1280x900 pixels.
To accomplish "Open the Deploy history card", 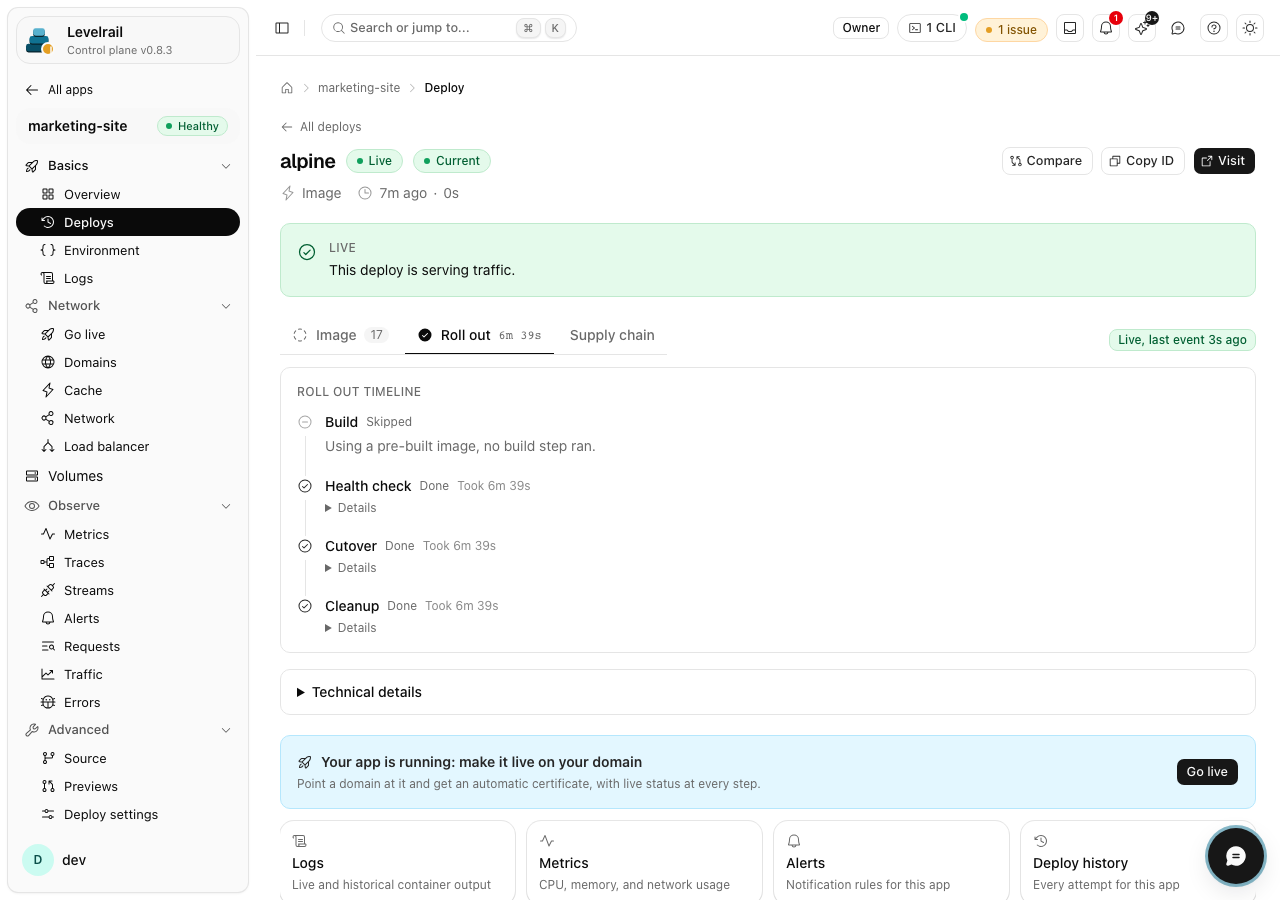I will tap(1137, 861).
